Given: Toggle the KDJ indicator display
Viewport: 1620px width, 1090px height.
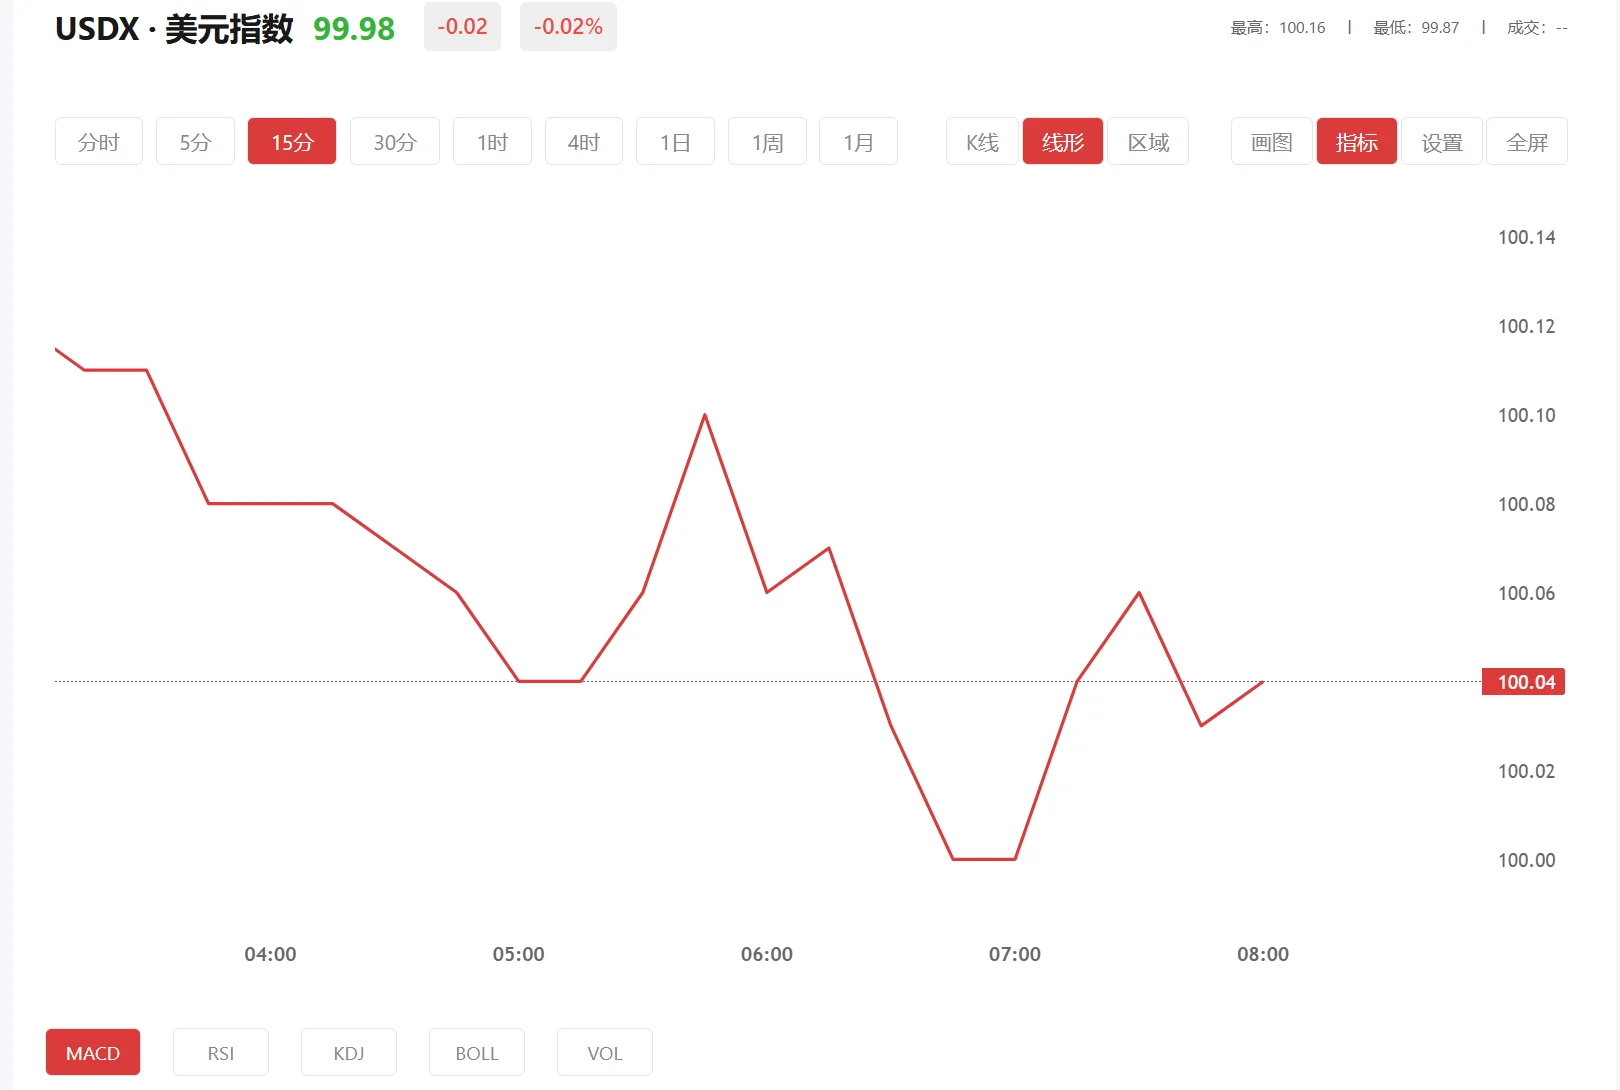Looking at the screenshot, I should 348,1052.
